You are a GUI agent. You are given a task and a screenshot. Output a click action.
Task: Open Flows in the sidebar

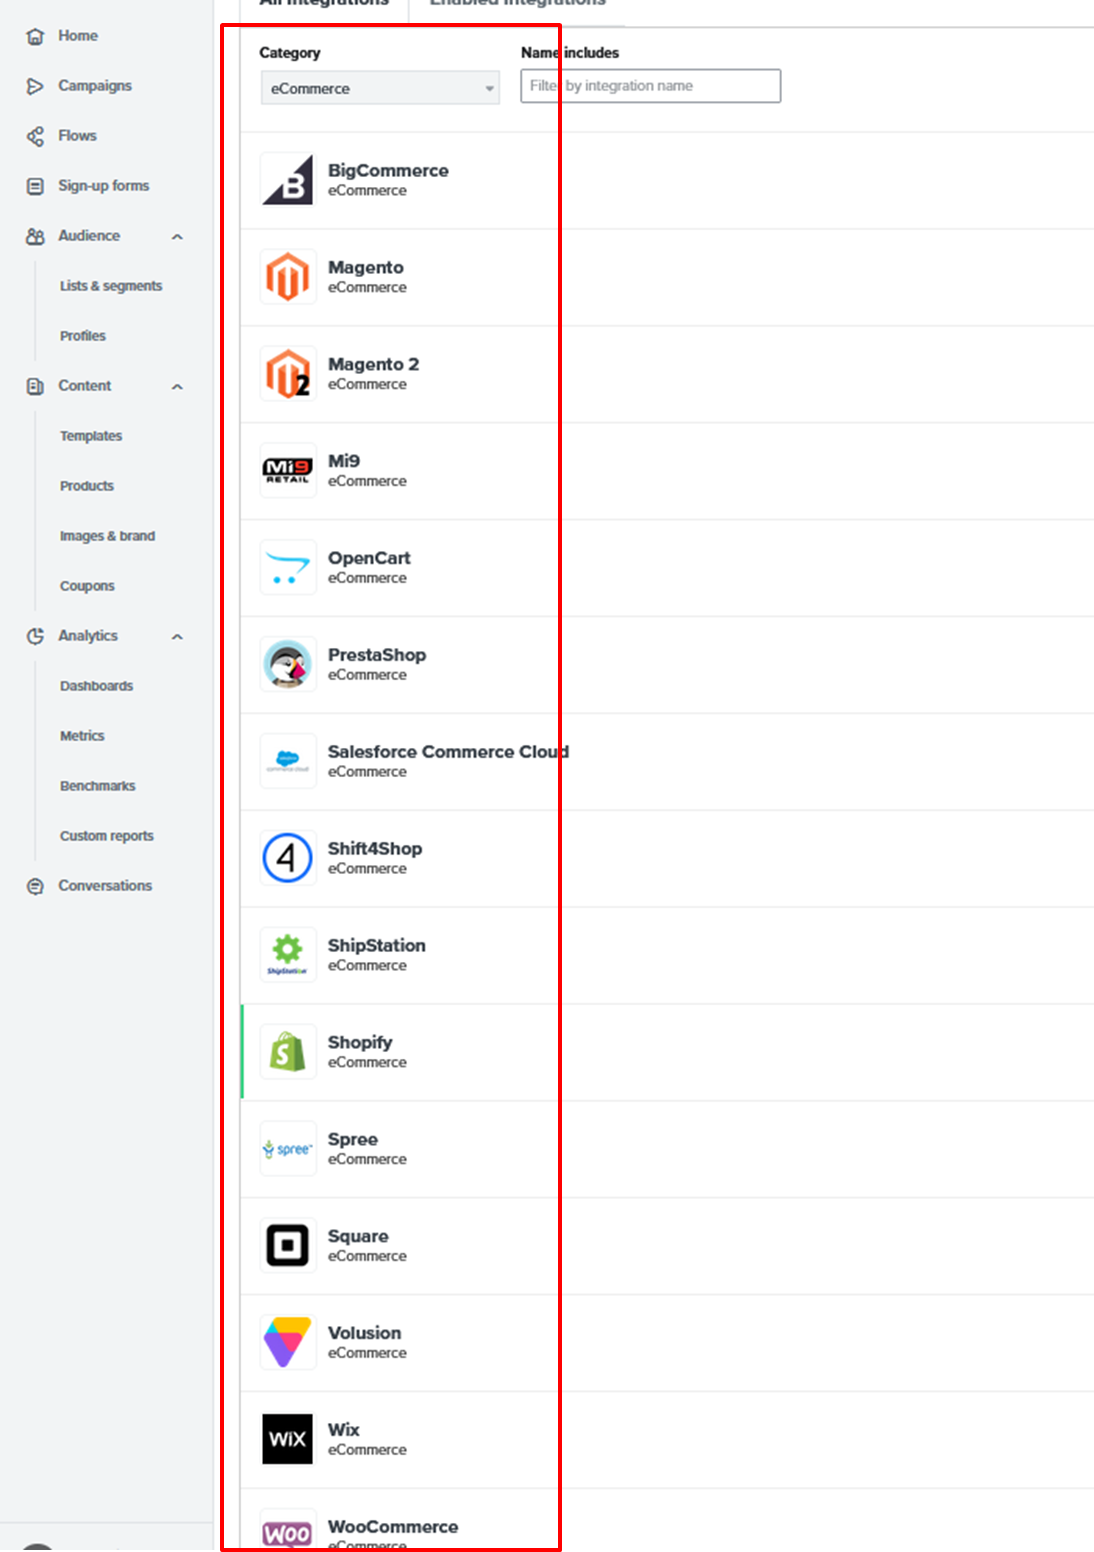[x=77, y=136]
